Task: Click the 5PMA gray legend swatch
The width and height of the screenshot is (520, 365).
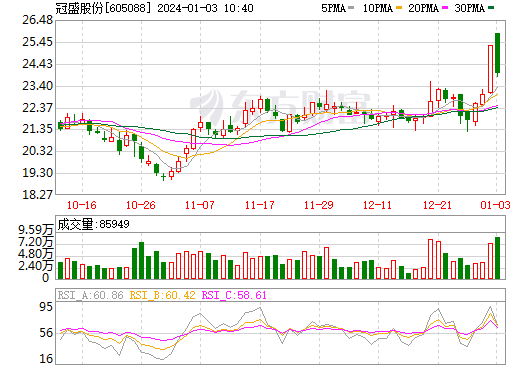Action: coord(351,8)
